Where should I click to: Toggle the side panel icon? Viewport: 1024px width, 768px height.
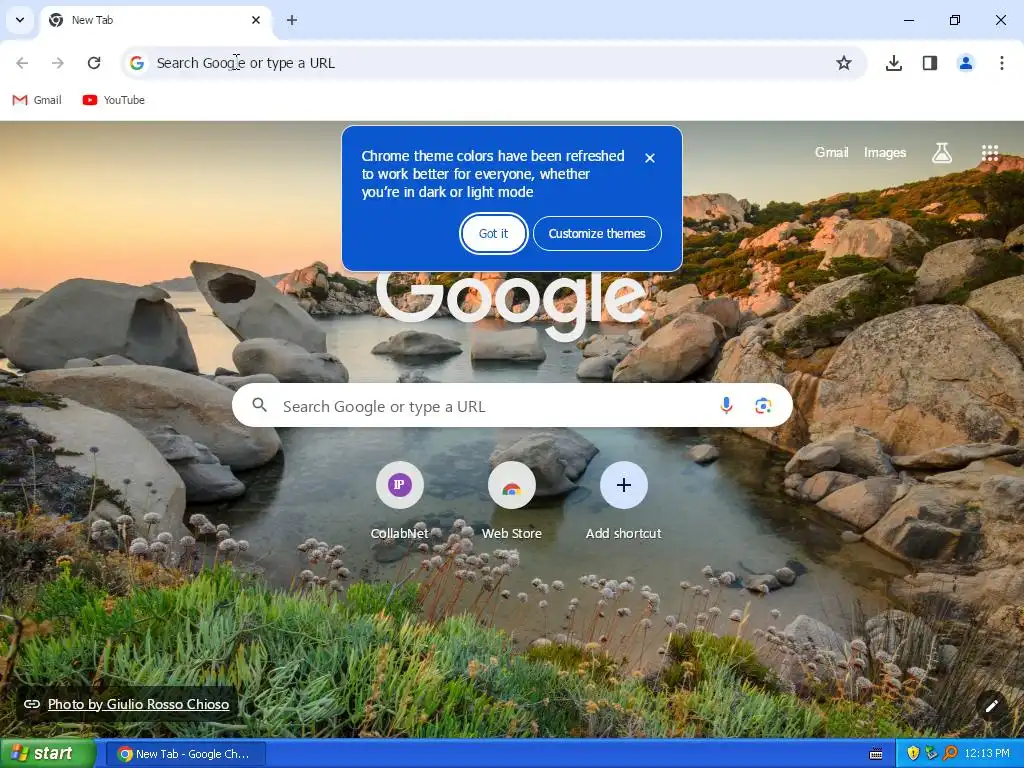(930, 63)
